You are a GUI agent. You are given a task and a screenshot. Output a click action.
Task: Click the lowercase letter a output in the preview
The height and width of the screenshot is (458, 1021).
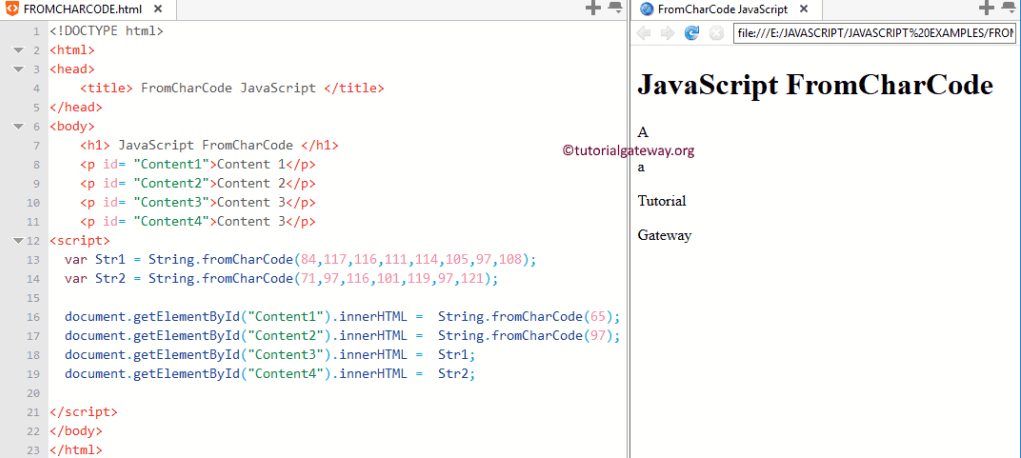coord(641,167)
